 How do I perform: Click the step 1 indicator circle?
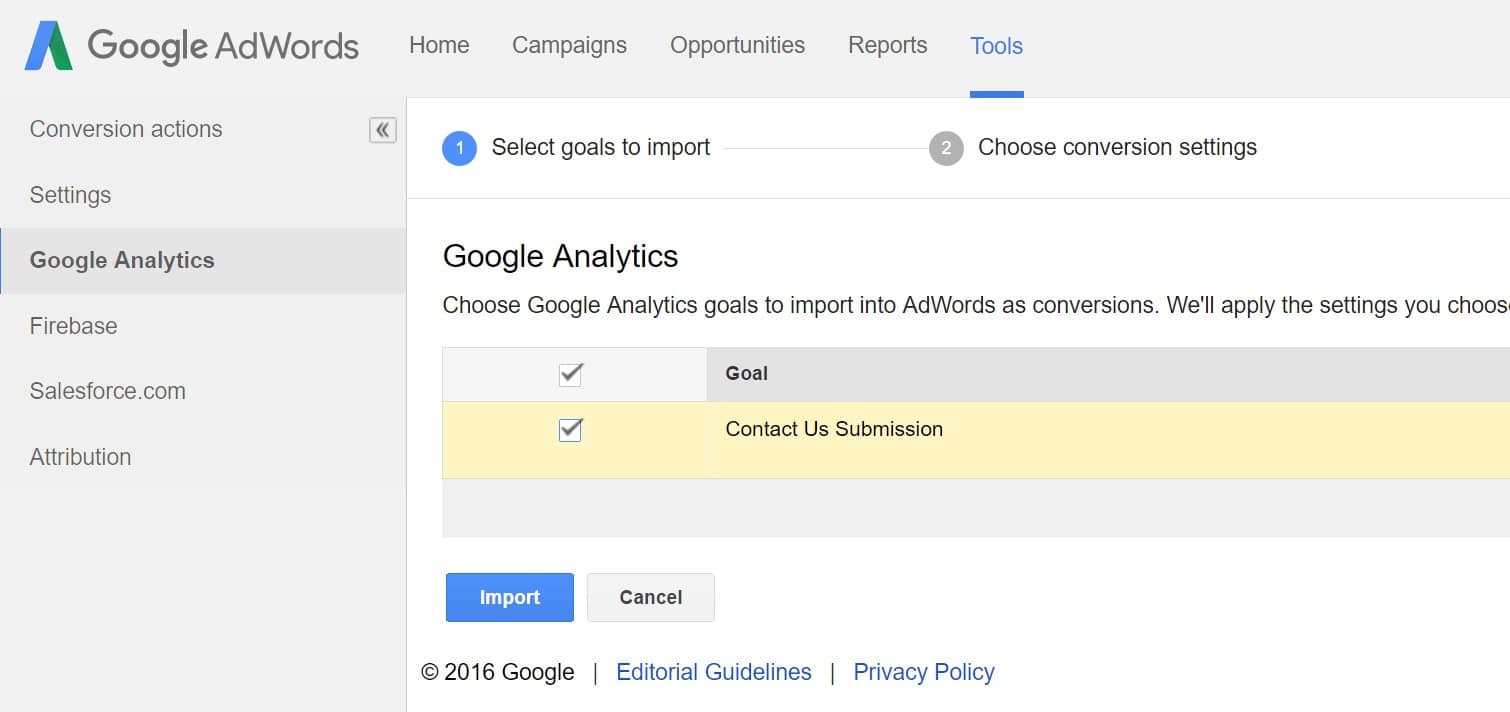coord(460,147)
